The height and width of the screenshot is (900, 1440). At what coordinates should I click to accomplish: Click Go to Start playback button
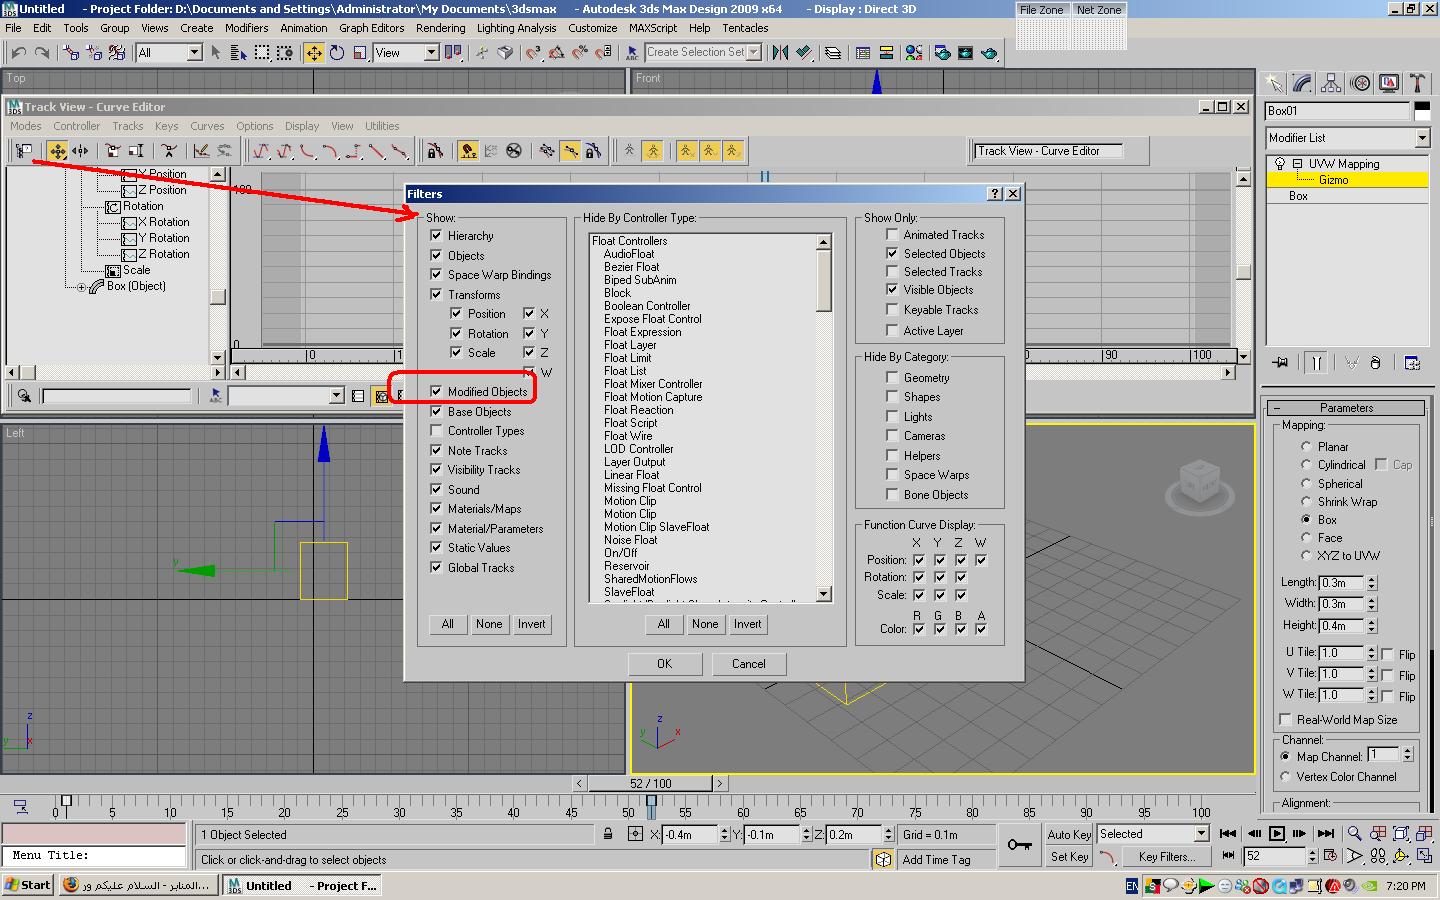point(1228,833)
